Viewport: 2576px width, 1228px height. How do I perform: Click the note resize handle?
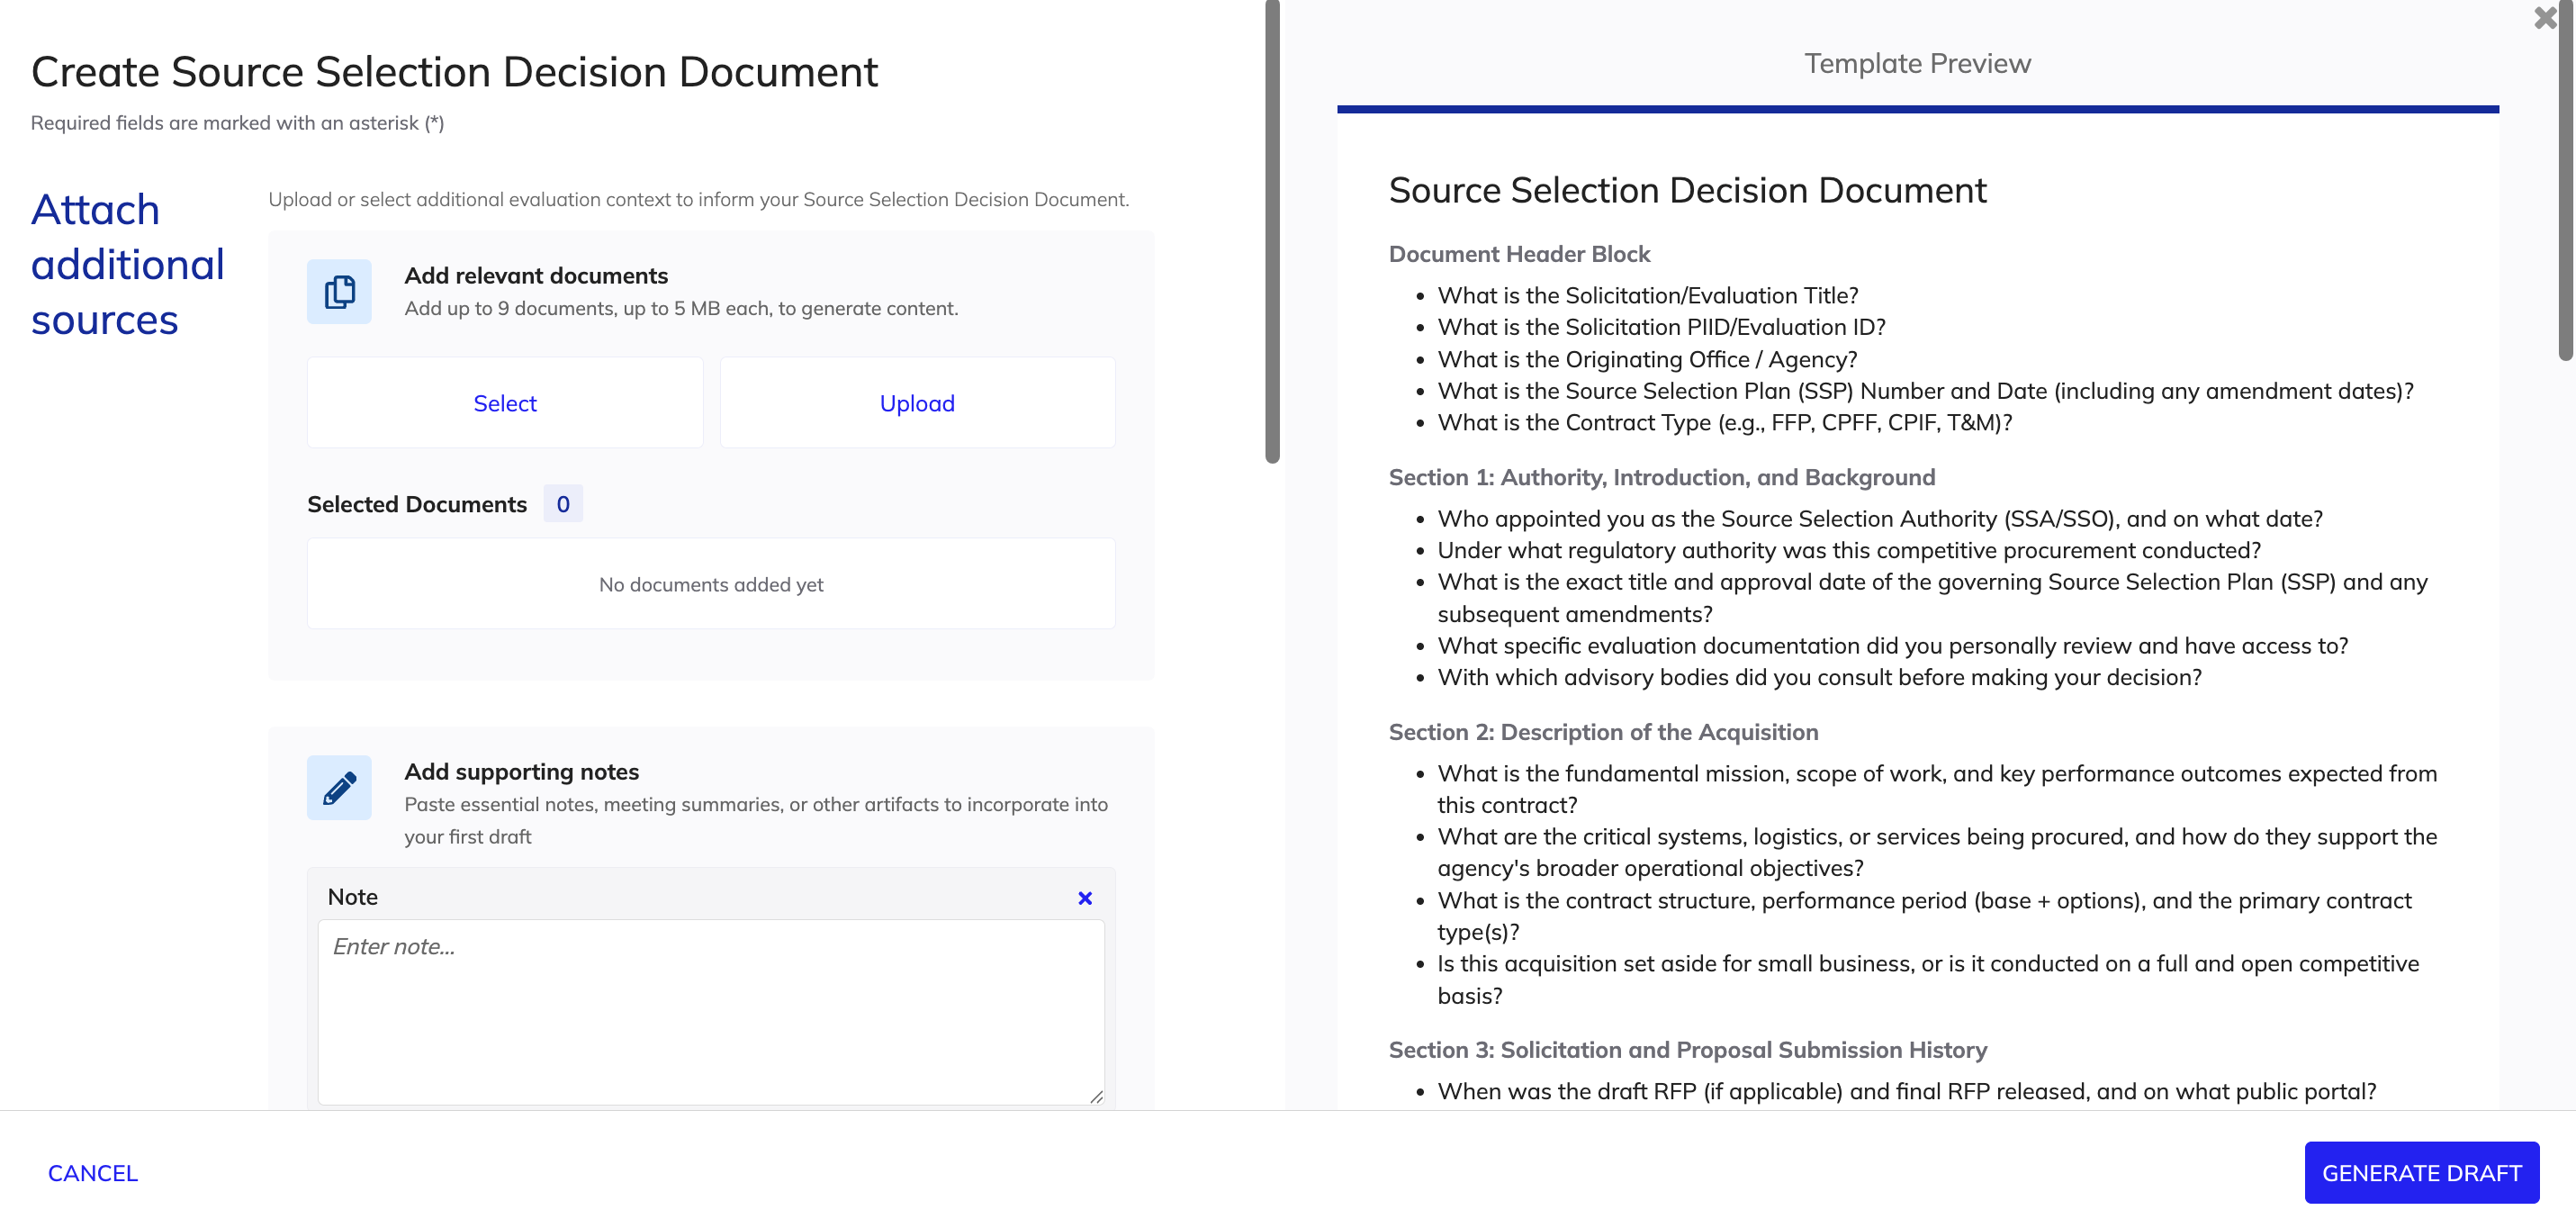click(1096, 1097)
